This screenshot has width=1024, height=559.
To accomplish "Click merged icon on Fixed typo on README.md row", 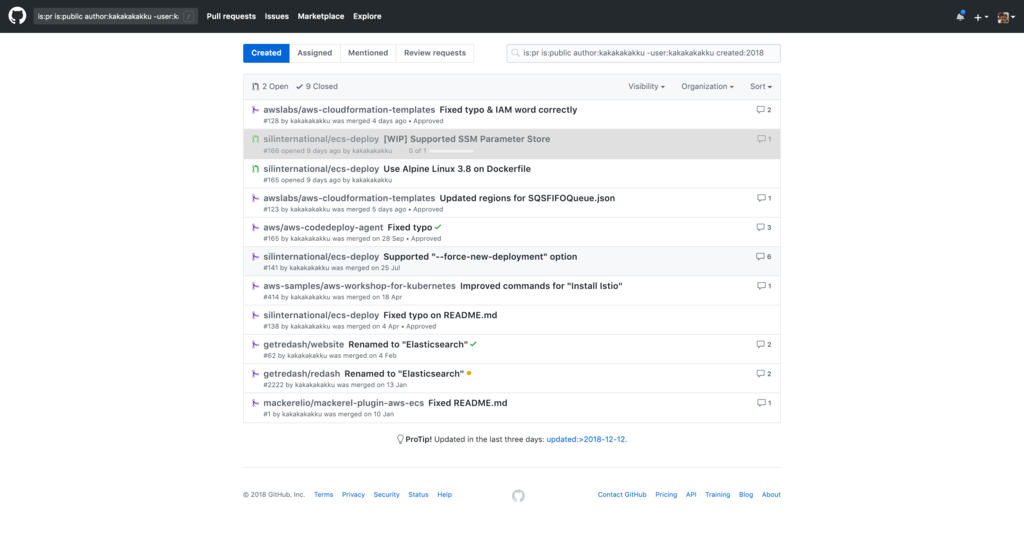I will pyautogui.click(x=255, y=315).
